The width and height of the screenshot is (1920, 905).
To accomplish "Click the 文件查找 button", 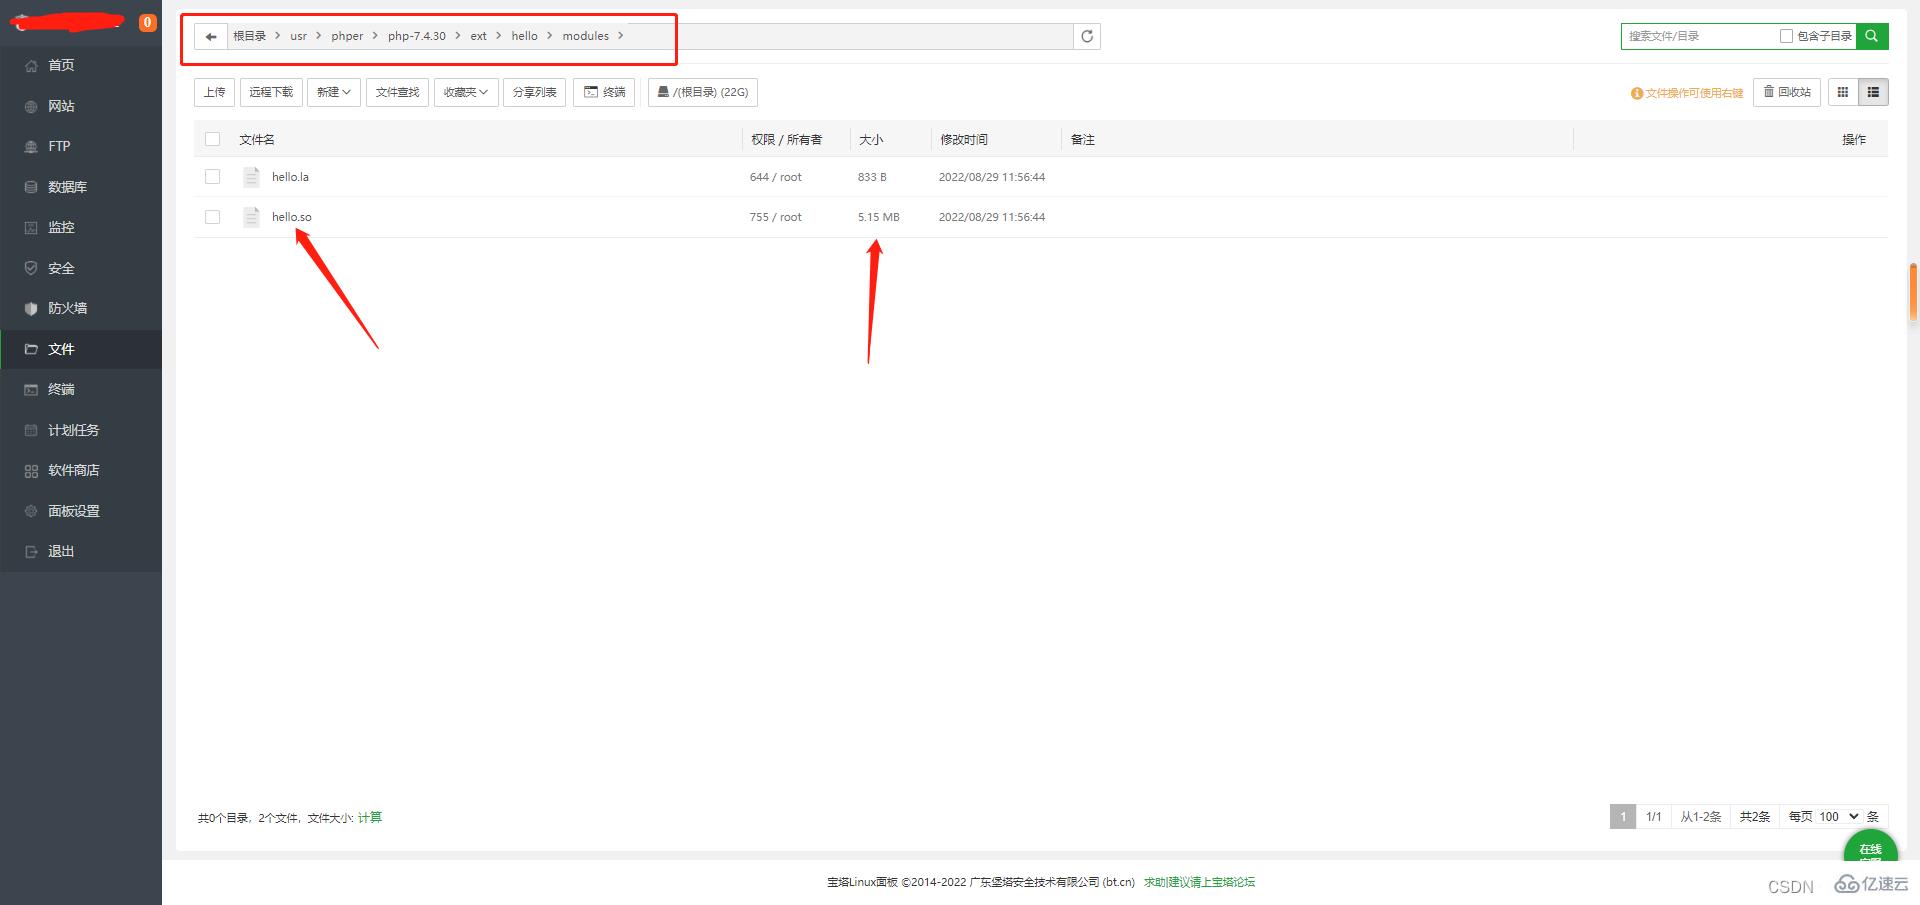I will tap(397, 92).
